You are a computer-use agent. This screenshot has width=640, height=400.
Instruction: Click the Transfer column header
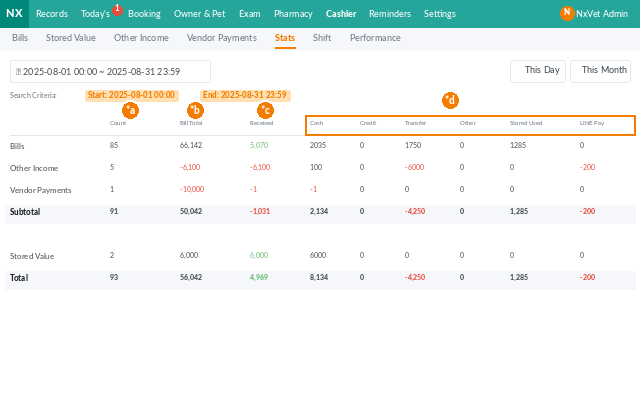[x=415, y=123]
